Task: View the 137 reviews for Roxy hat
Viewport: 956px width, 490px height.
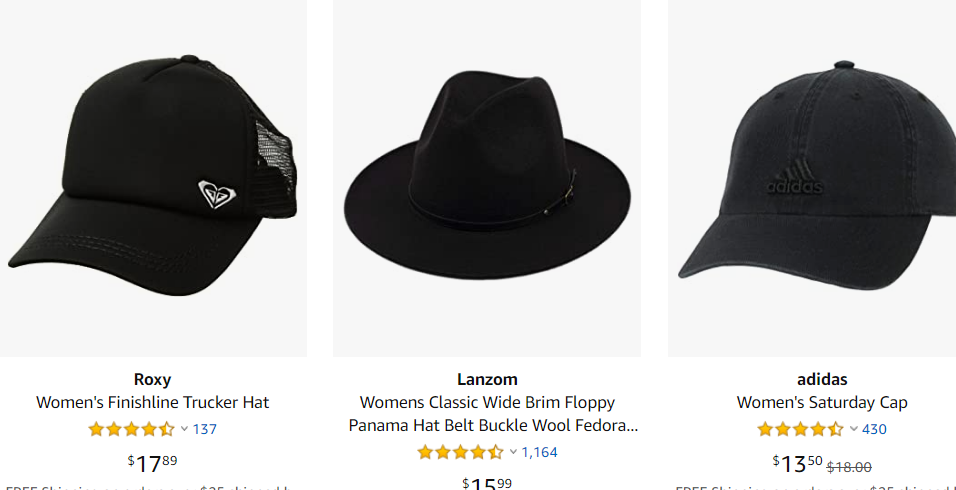Action: point(205,429)
